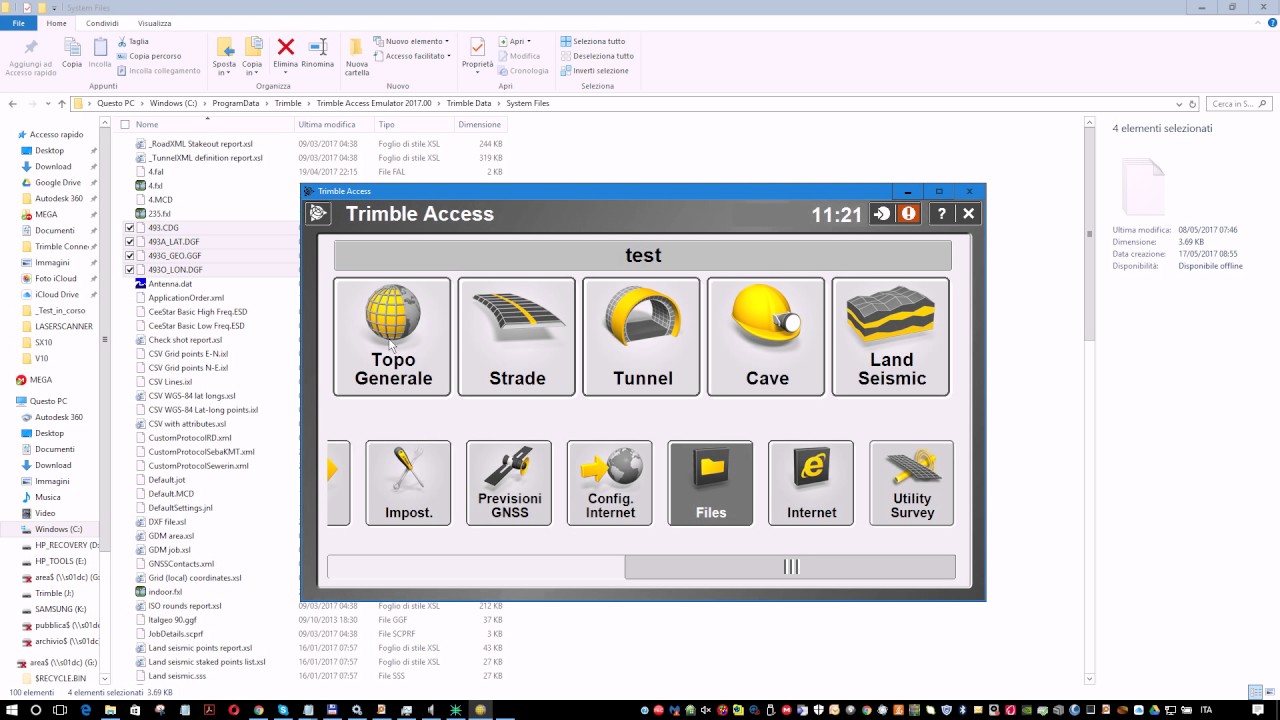This screenshot has height=720, width=1280.
Task: Open Task View on the taskbar
Action: [60, 710]
